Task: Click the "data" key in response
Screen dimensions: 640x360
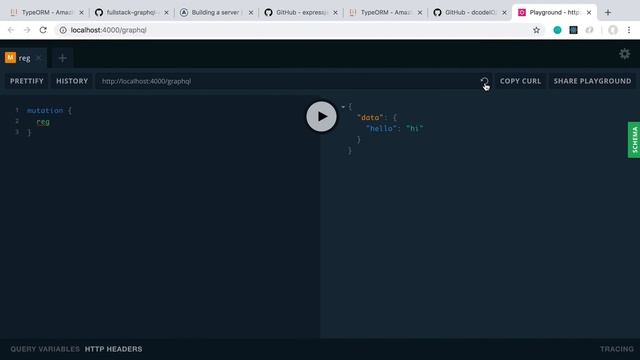Action: point(370,118)
